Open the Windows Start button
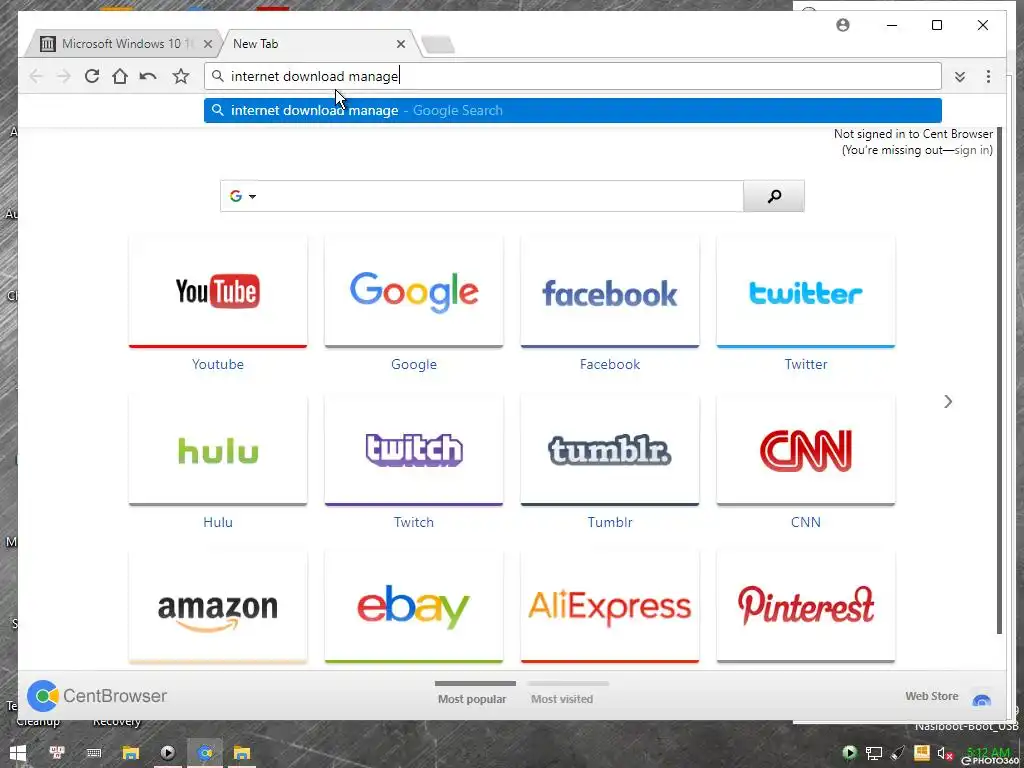1024x768 pixels. pos(18,753)
